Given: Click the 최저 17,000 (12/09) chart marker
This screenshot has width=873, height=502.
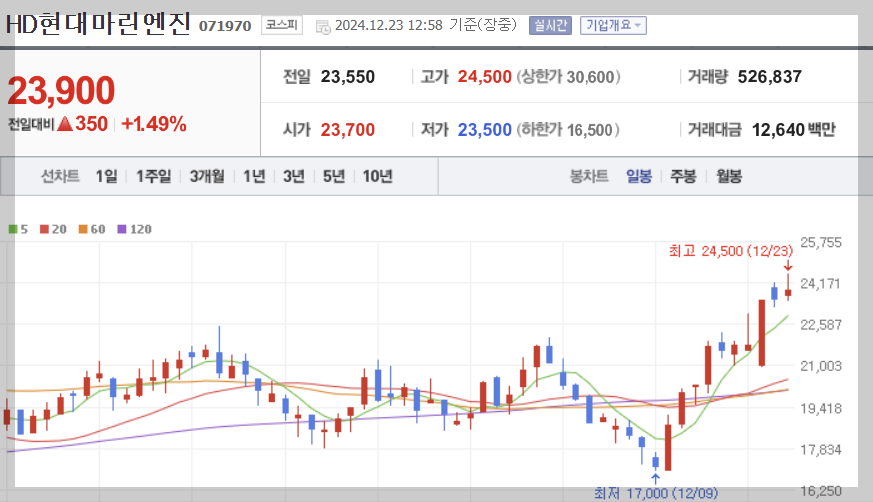Looking at the screenshot, I should [x=655, y=493].
